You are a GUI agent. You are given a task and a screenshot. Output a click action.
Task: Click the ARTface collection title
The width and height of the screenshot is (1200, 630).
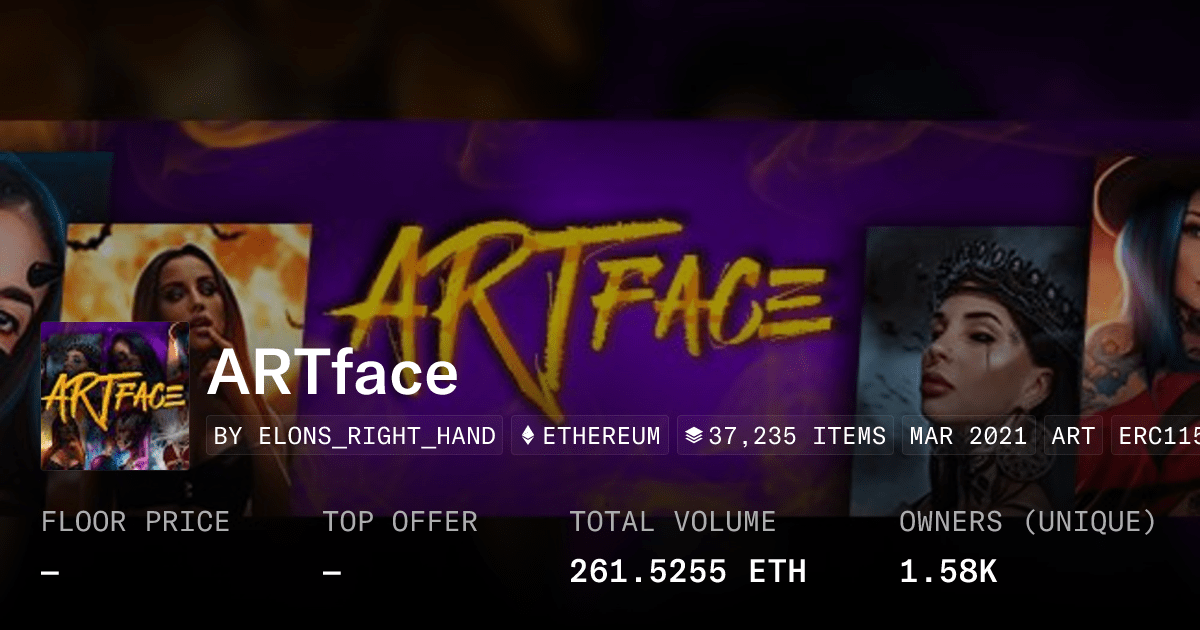[x=333, y=374]
